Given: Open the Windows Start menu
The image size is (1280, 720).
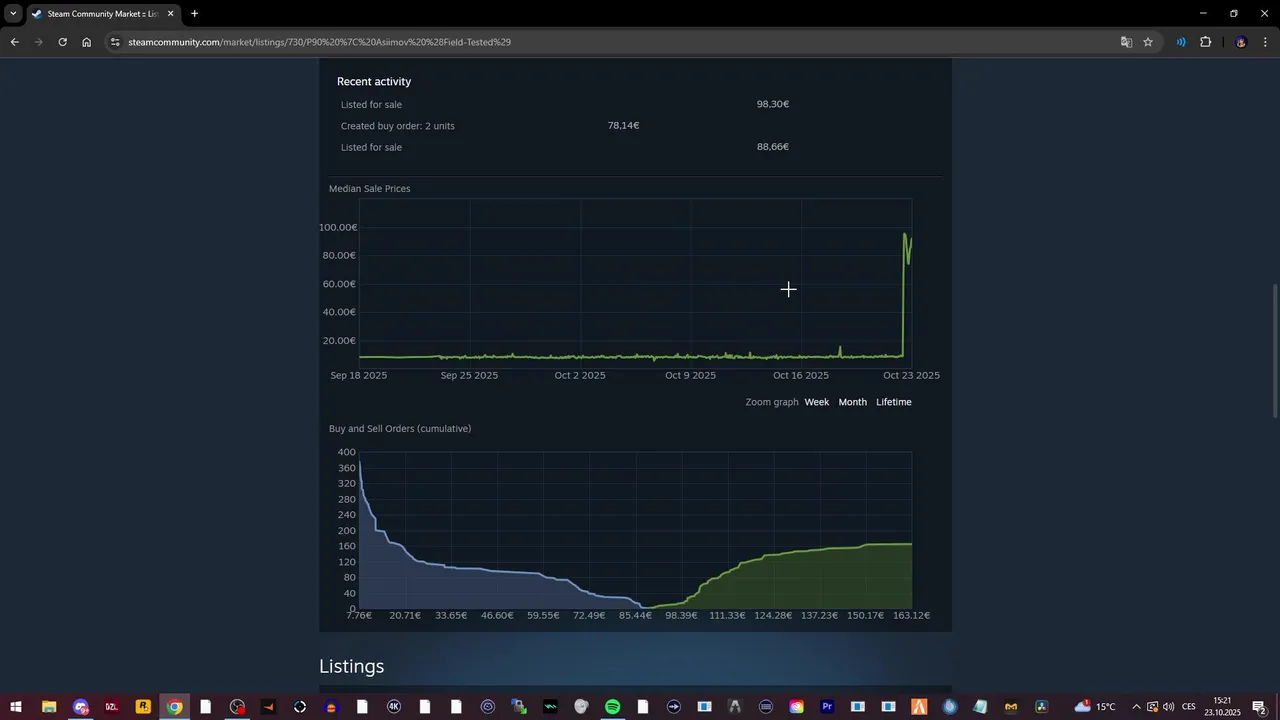Looking at the screenshot, I should 16,707.
